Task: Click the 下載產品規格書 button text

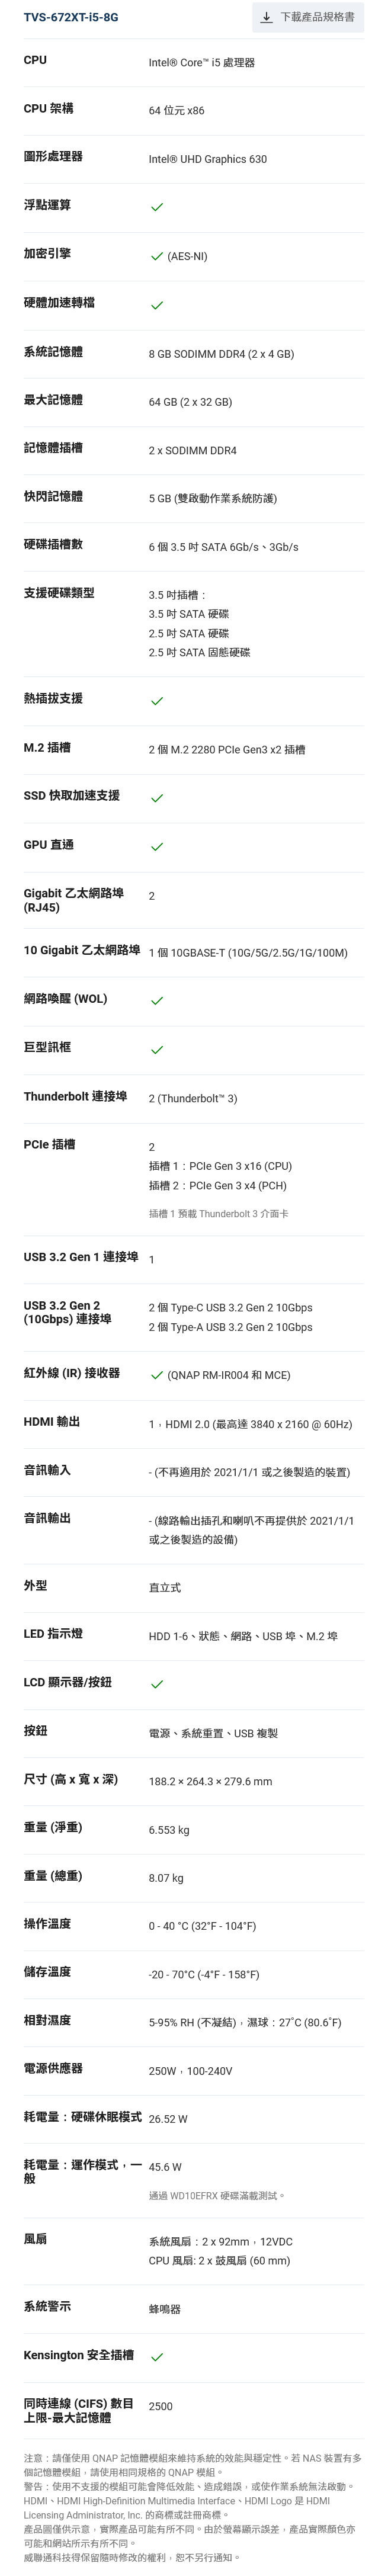Action: coord(317,17)
